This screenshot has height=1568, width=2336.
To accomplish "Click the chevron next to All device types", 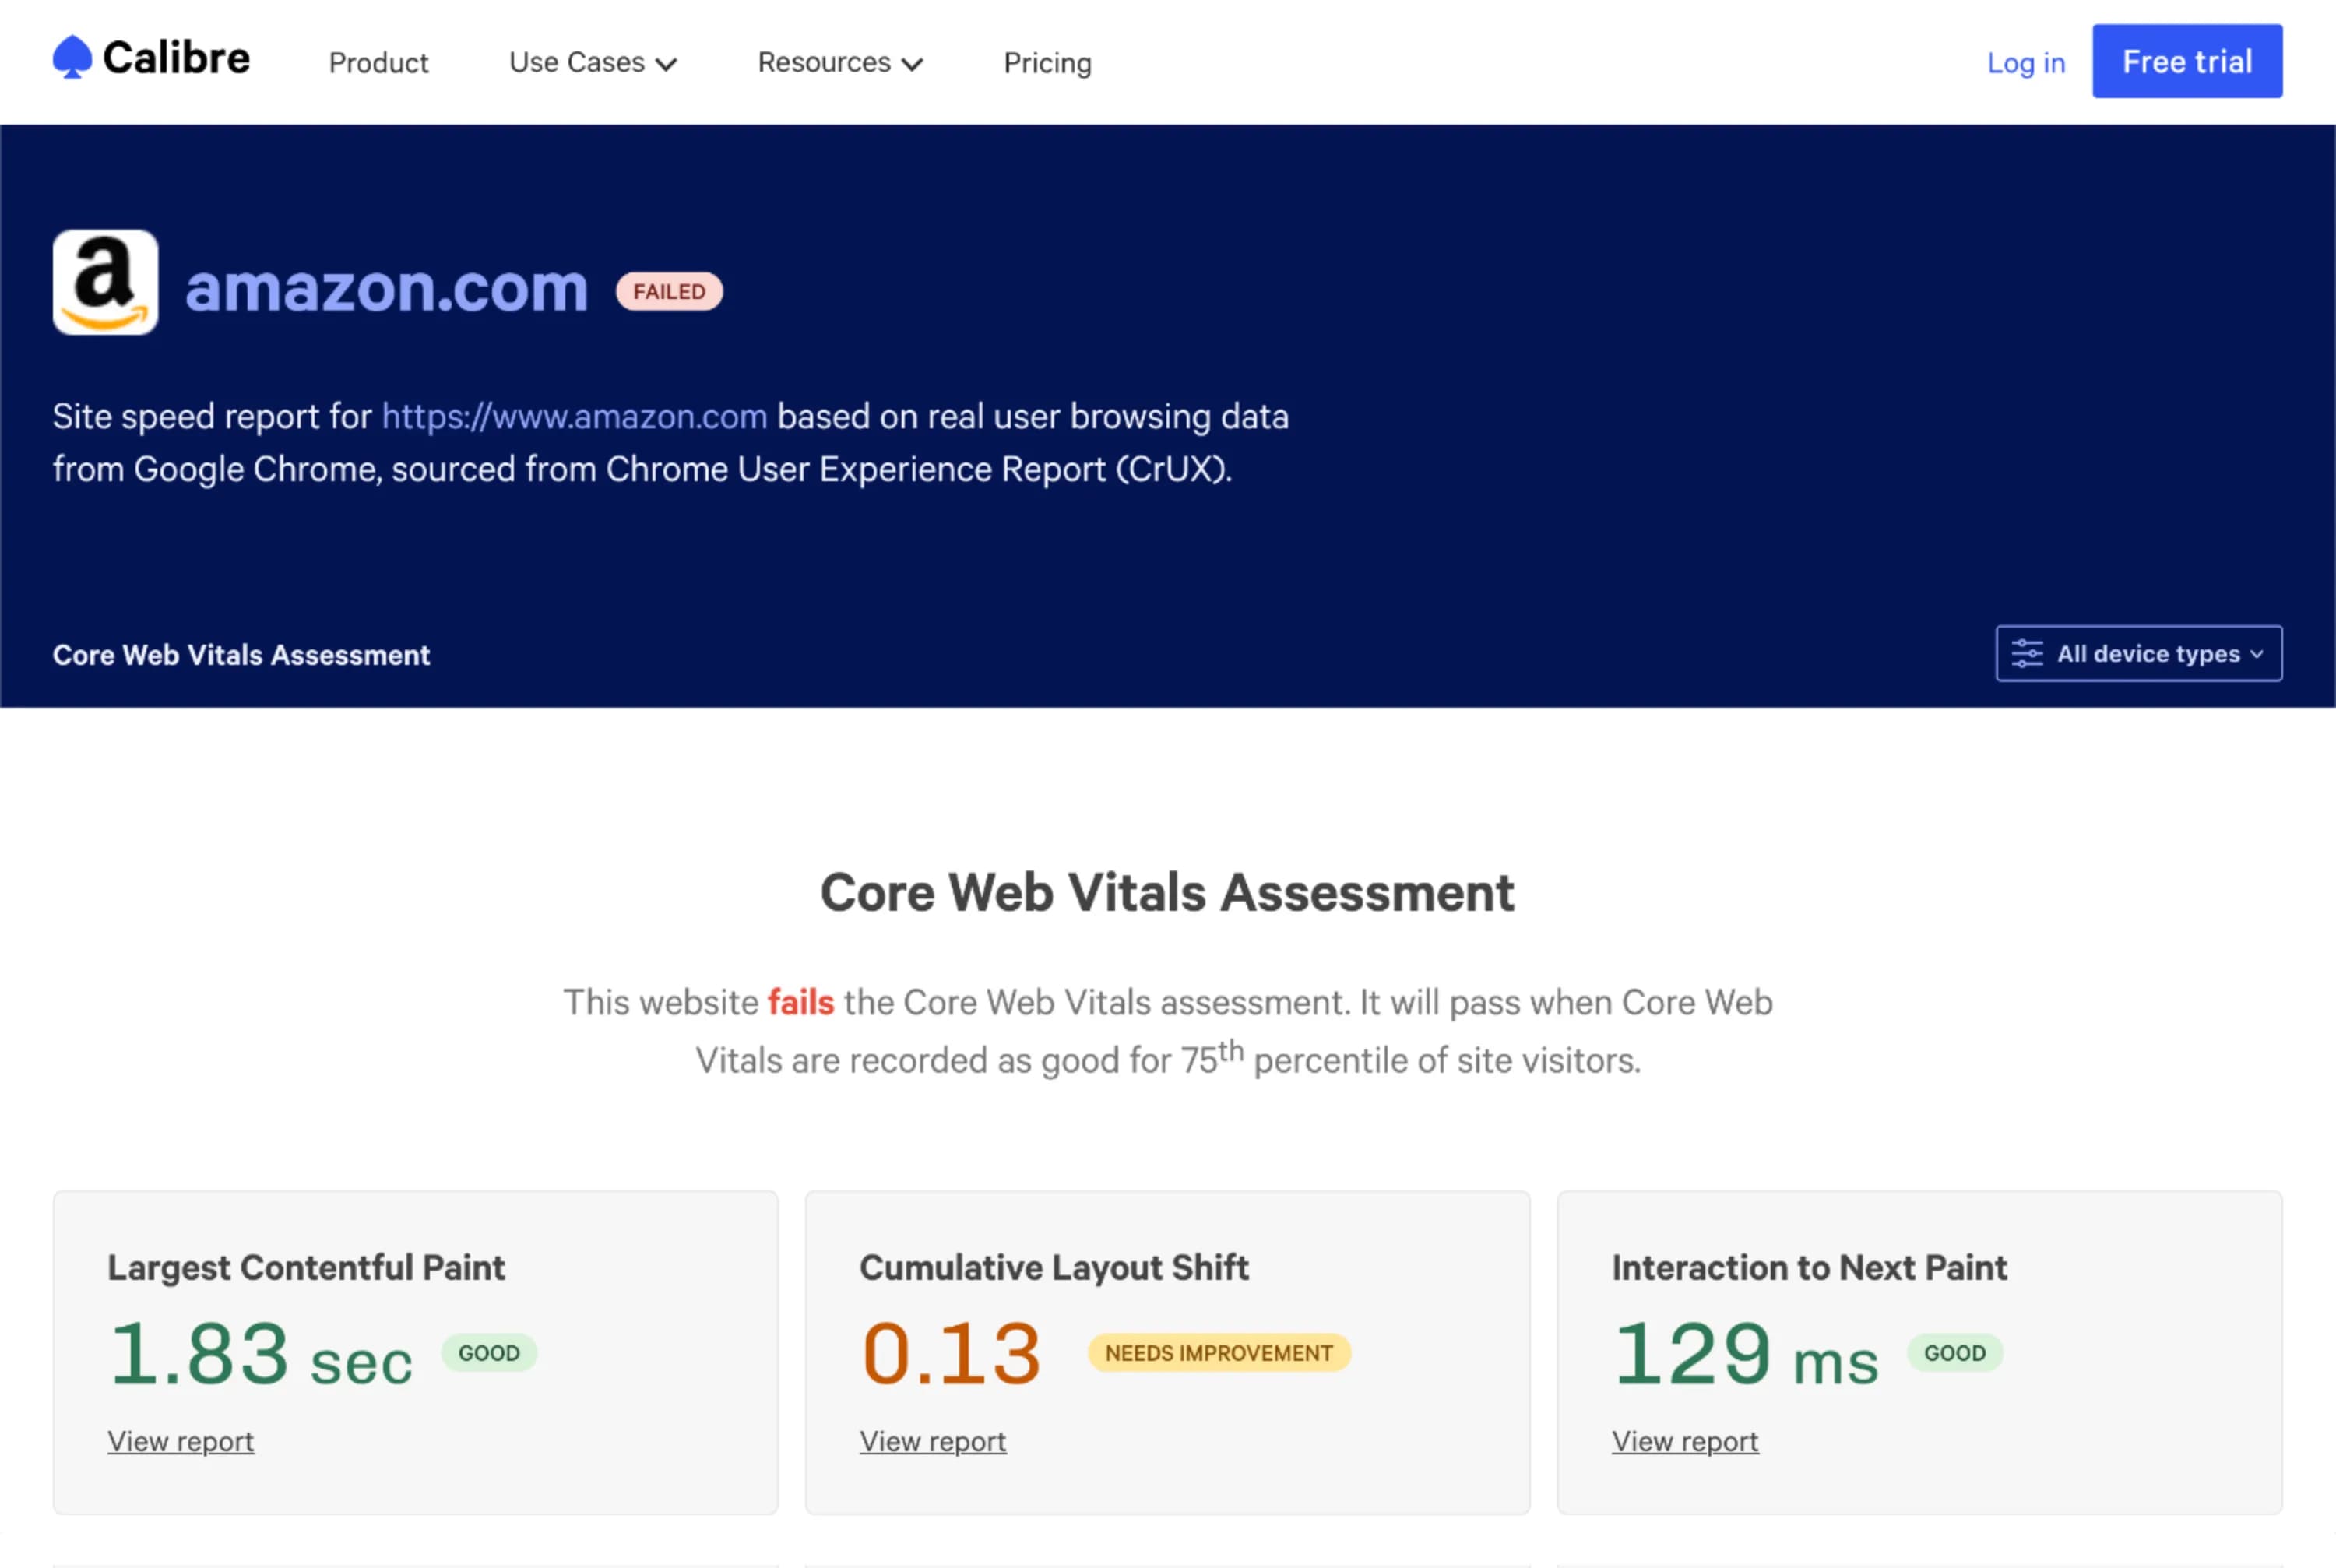I will pyautogui.click(x=2257, y=655).
